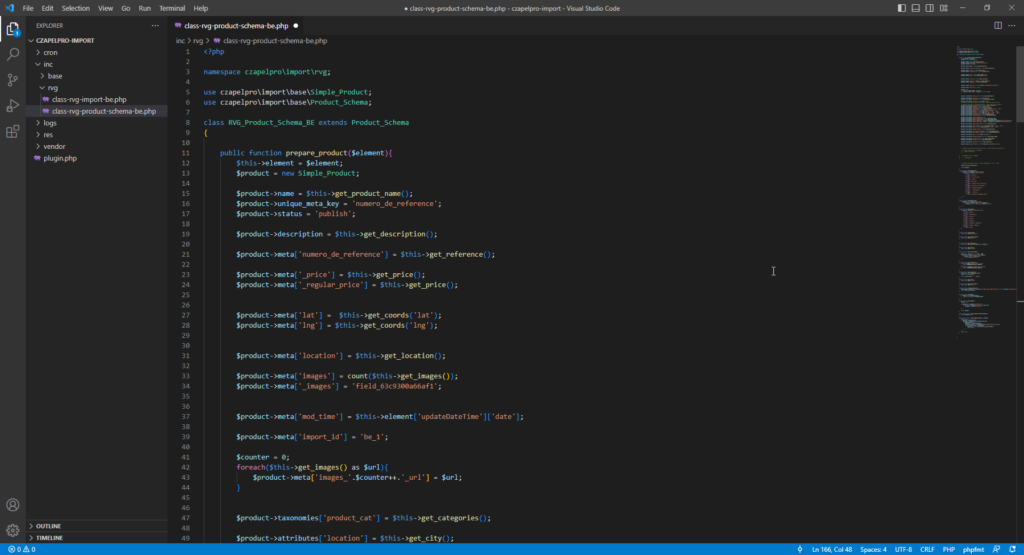
Task: Change encoding via UTF-8 indicator
Action: [x=903, y=549]
